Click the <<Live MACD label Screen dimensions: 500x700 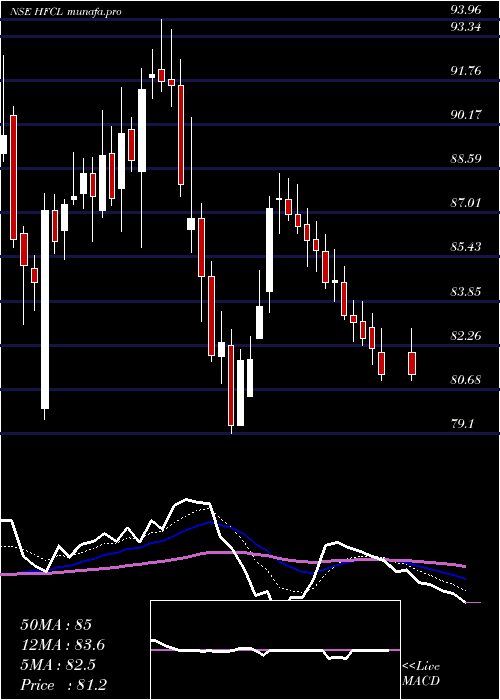[421, 674]
